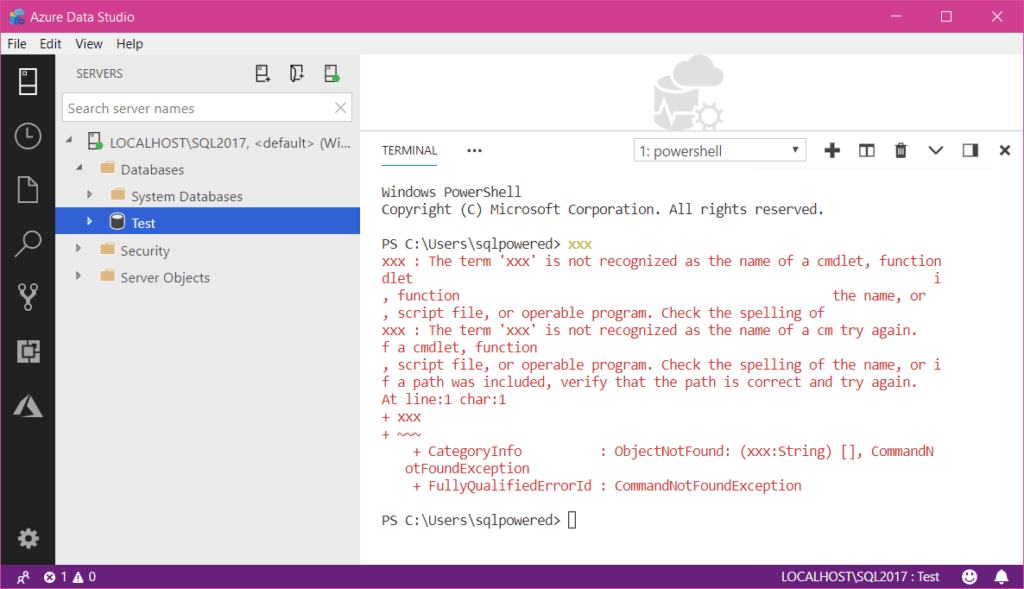Expand the Test database node
The height and width of the screenshot is (589, 1024).
point(89,222)
